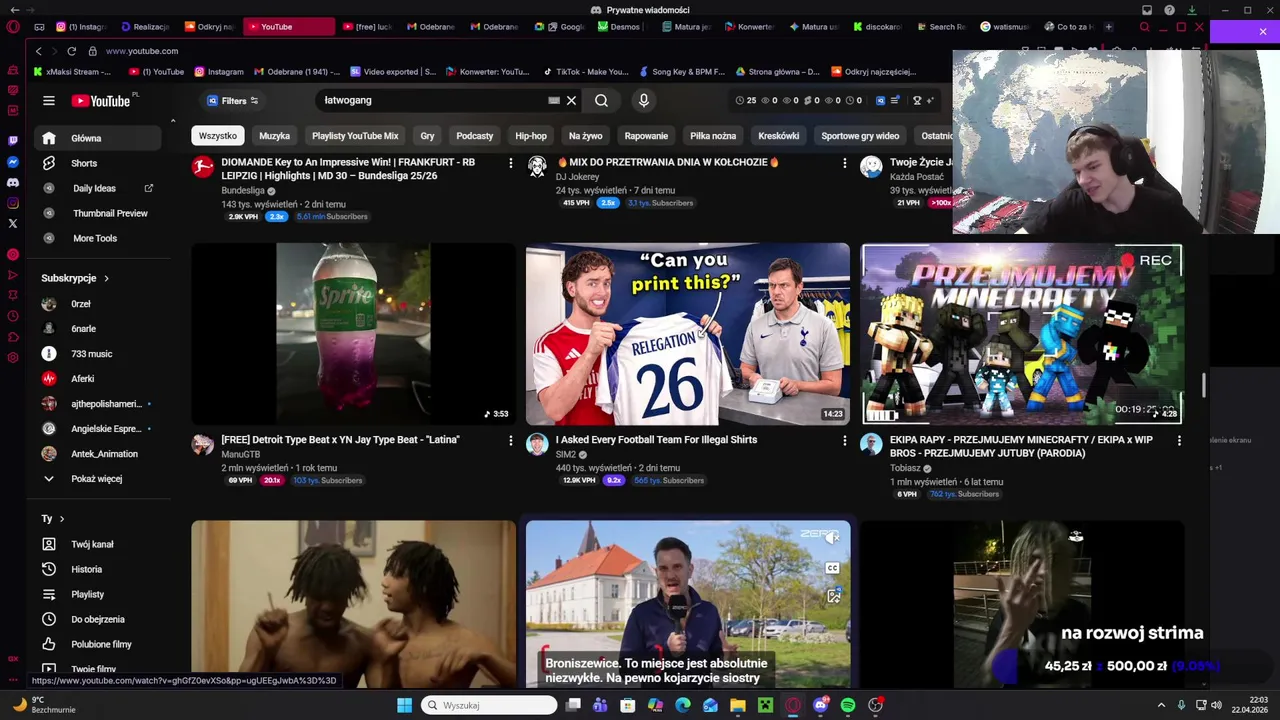Clear the search box text
The height and width of the screenshot is (720, 1280).
point(571,100)
